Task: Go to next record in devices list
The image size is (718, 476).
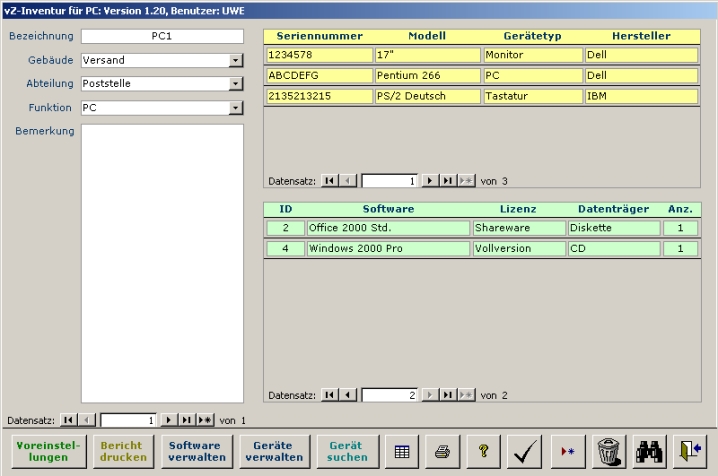Action: [430, 181]
